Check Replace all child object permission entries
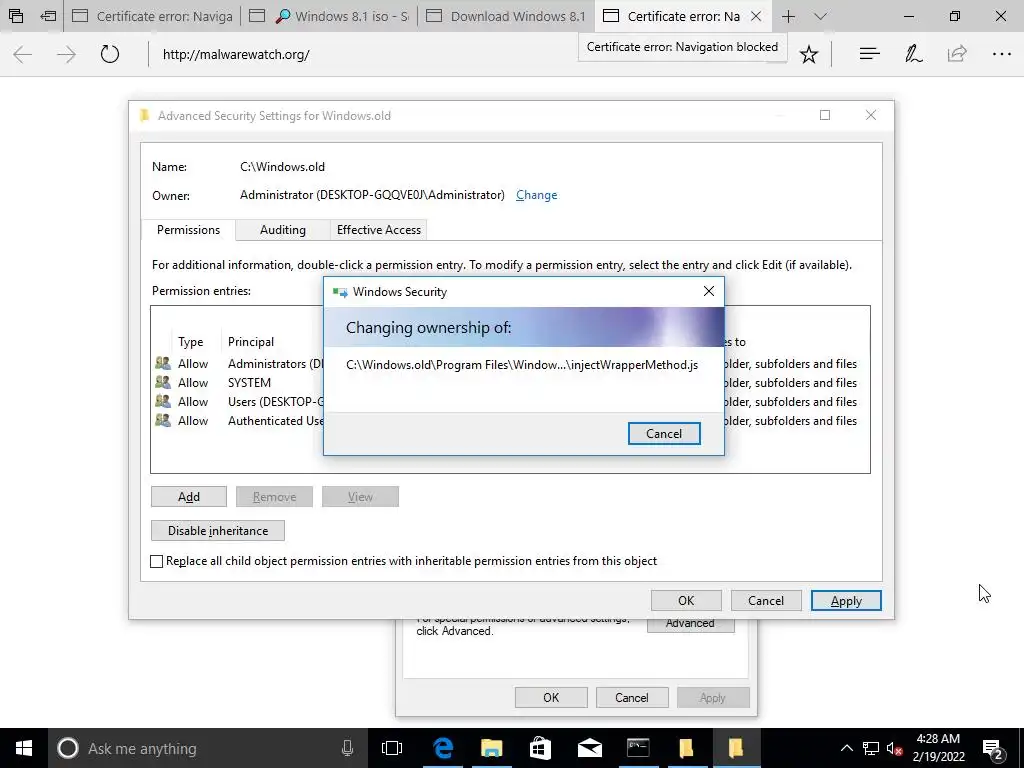Viewport: 1024px width, 768px height. 157,562
